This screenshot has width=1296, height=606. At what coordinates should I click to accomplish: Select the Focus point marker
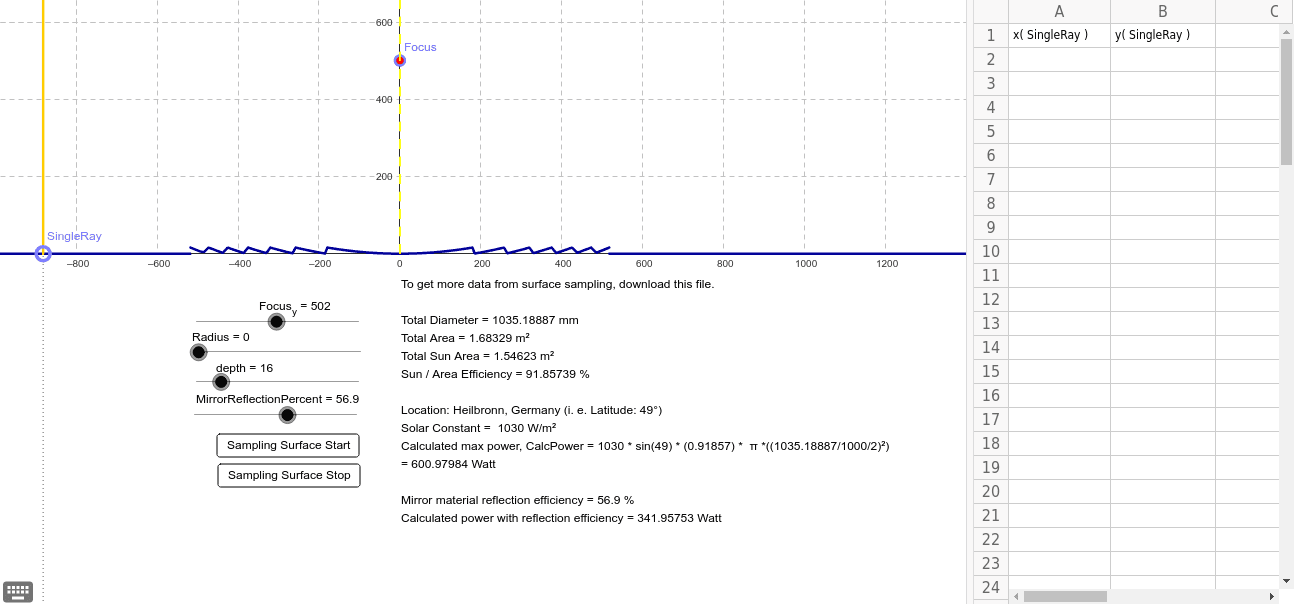tap(400, 60)
